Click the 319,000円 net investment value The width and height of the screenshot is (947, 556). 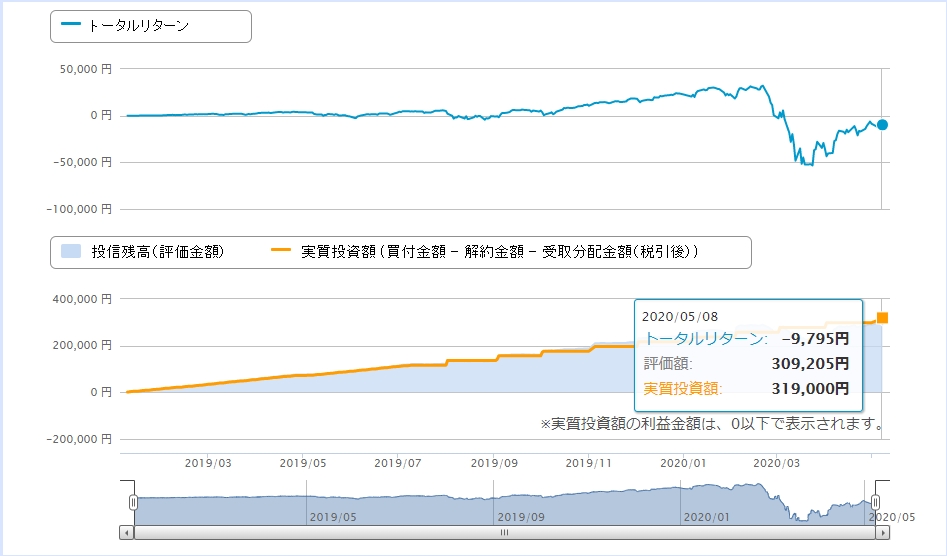(x=810, y=388)
